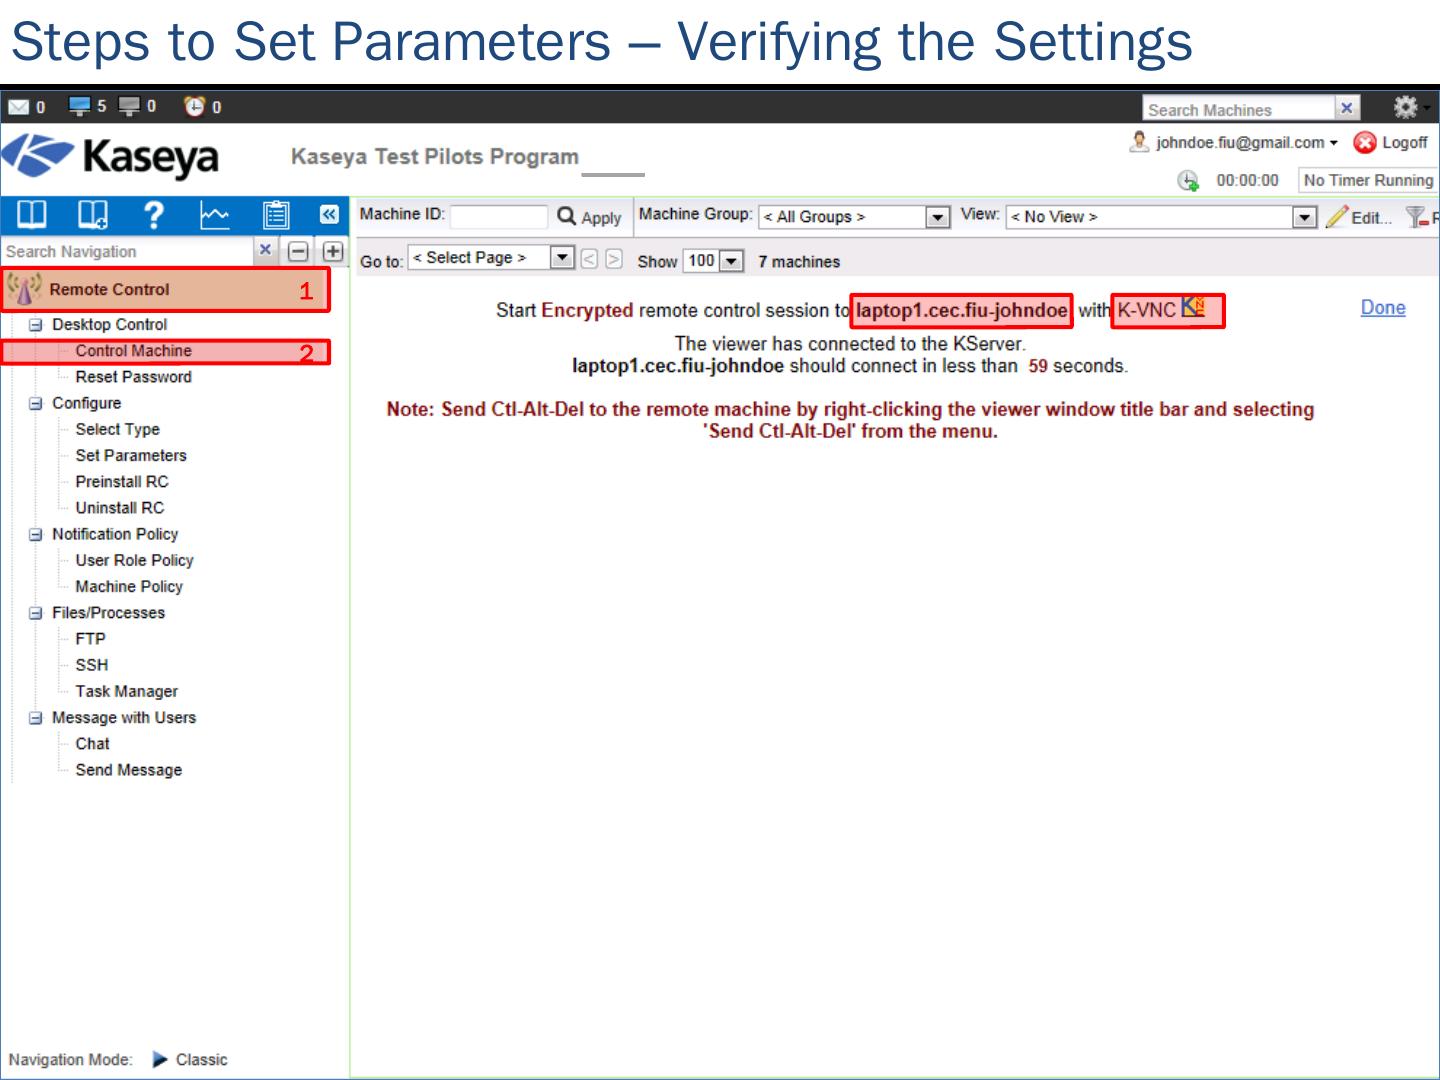
Task: Click the Remote Control antenna module icon
Action: pyautogui.click(x=24, y=289)
